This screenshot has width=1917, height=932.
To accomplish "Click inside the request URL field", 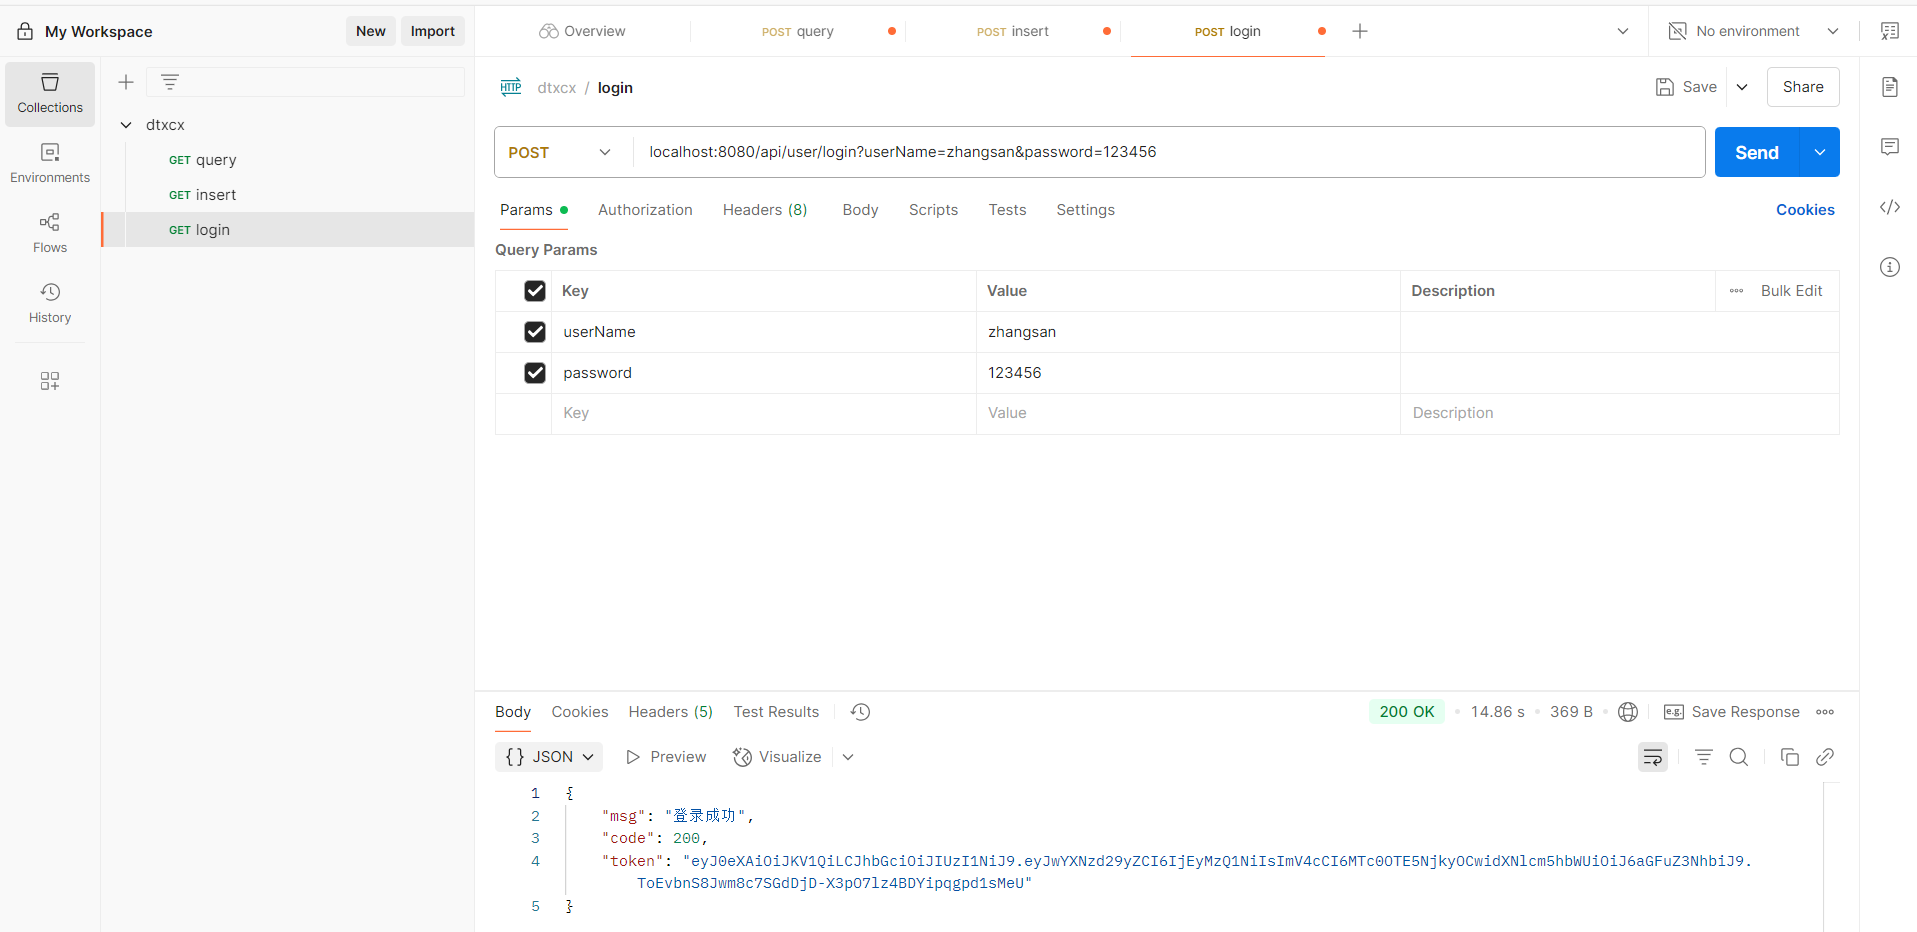I will 1100,152.
